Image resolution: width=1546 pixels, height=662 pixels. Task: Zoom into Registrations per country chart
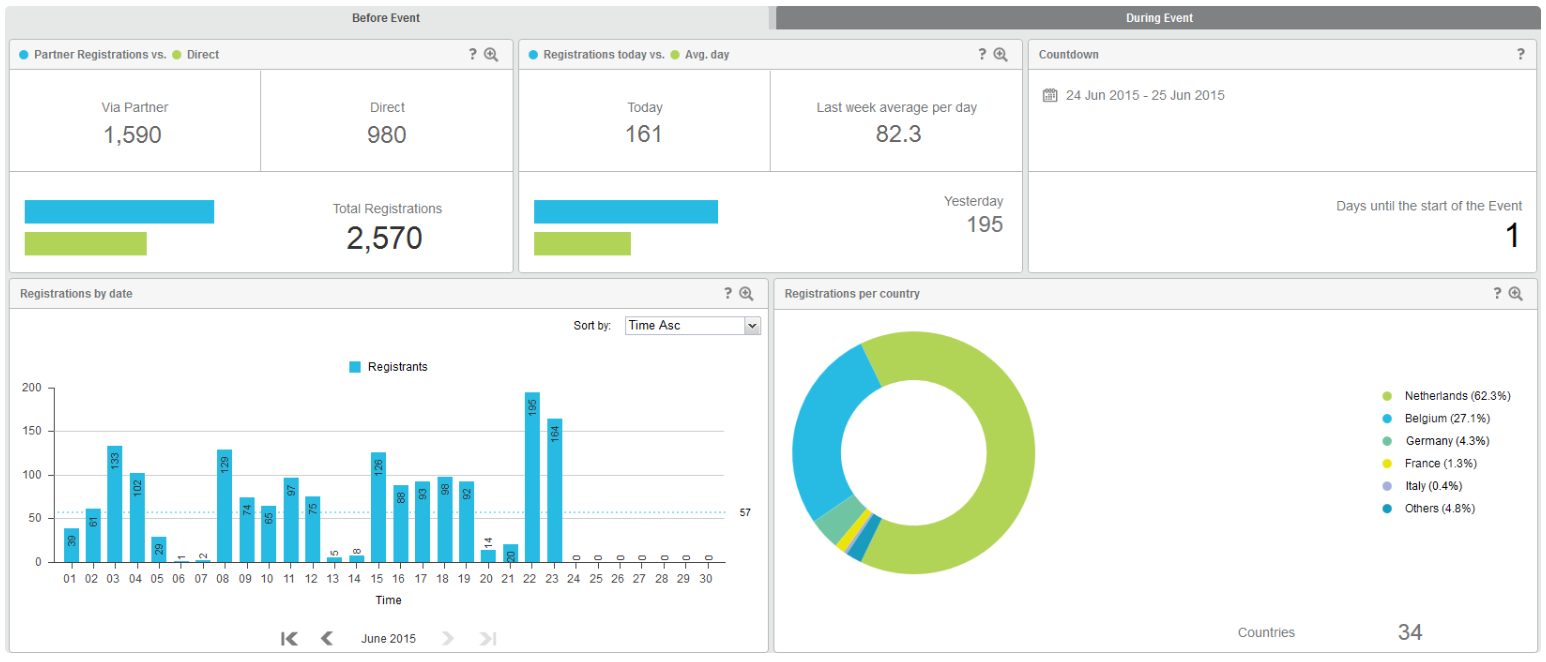pos(1516,294)
